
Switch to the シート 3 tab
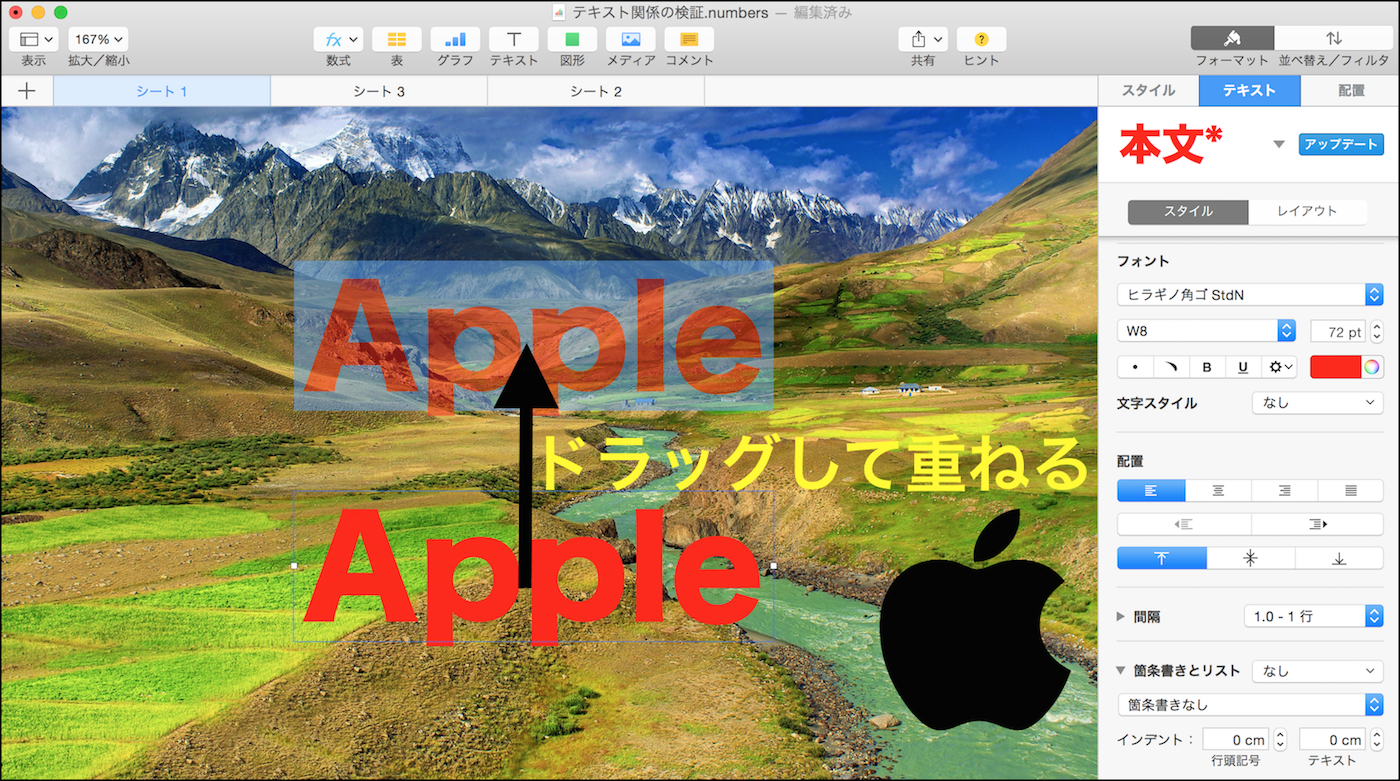pos(379,91)
